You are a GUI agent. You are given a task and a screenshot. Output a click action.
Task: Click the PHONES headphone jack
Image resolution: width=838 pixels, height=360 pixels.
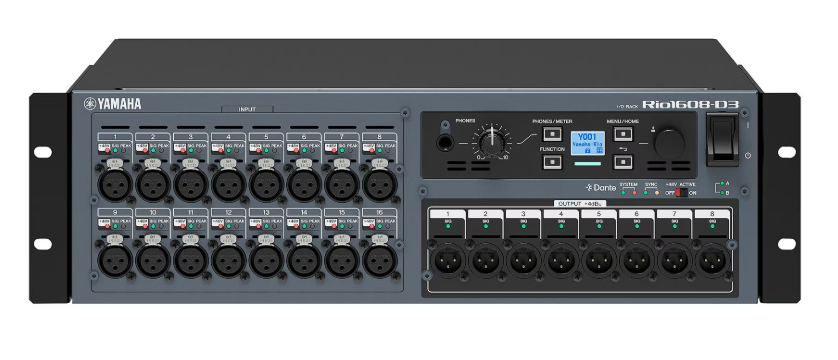444,143
